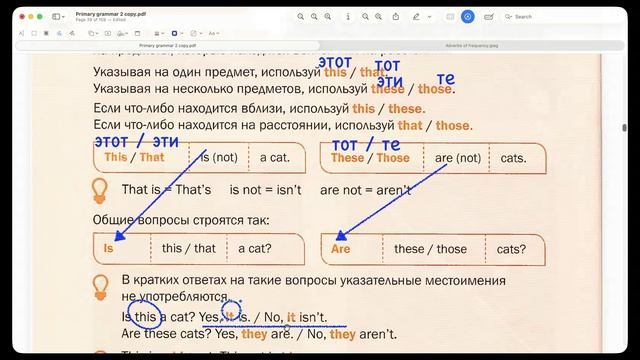Click the Share button in the toolbar
Viewport: 640px width, 360px height.
point(396,17)
